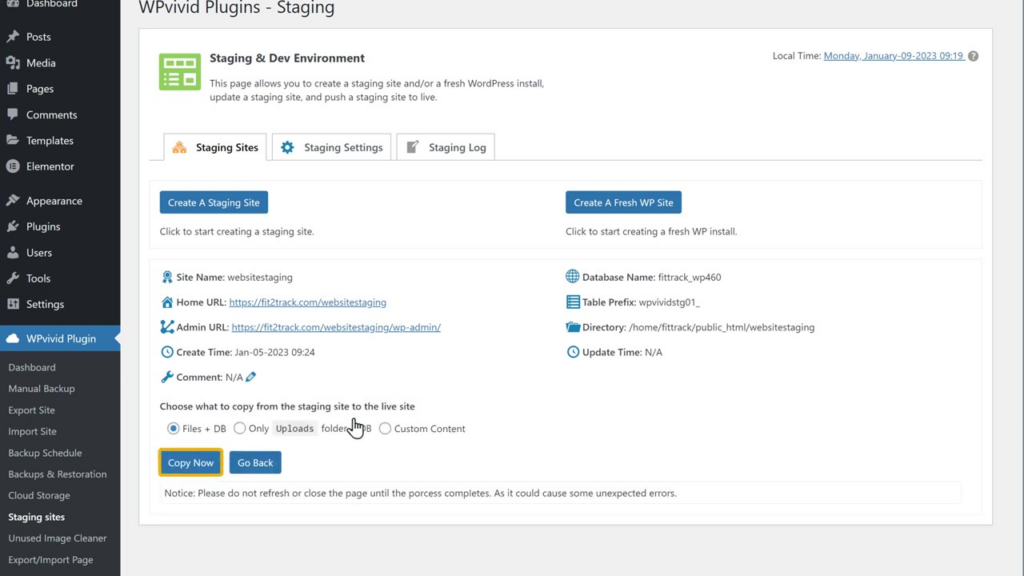This screenshot has width=1024, height=576.
Task: Click the Local Time date link
Action: click(x=893, y=56)
